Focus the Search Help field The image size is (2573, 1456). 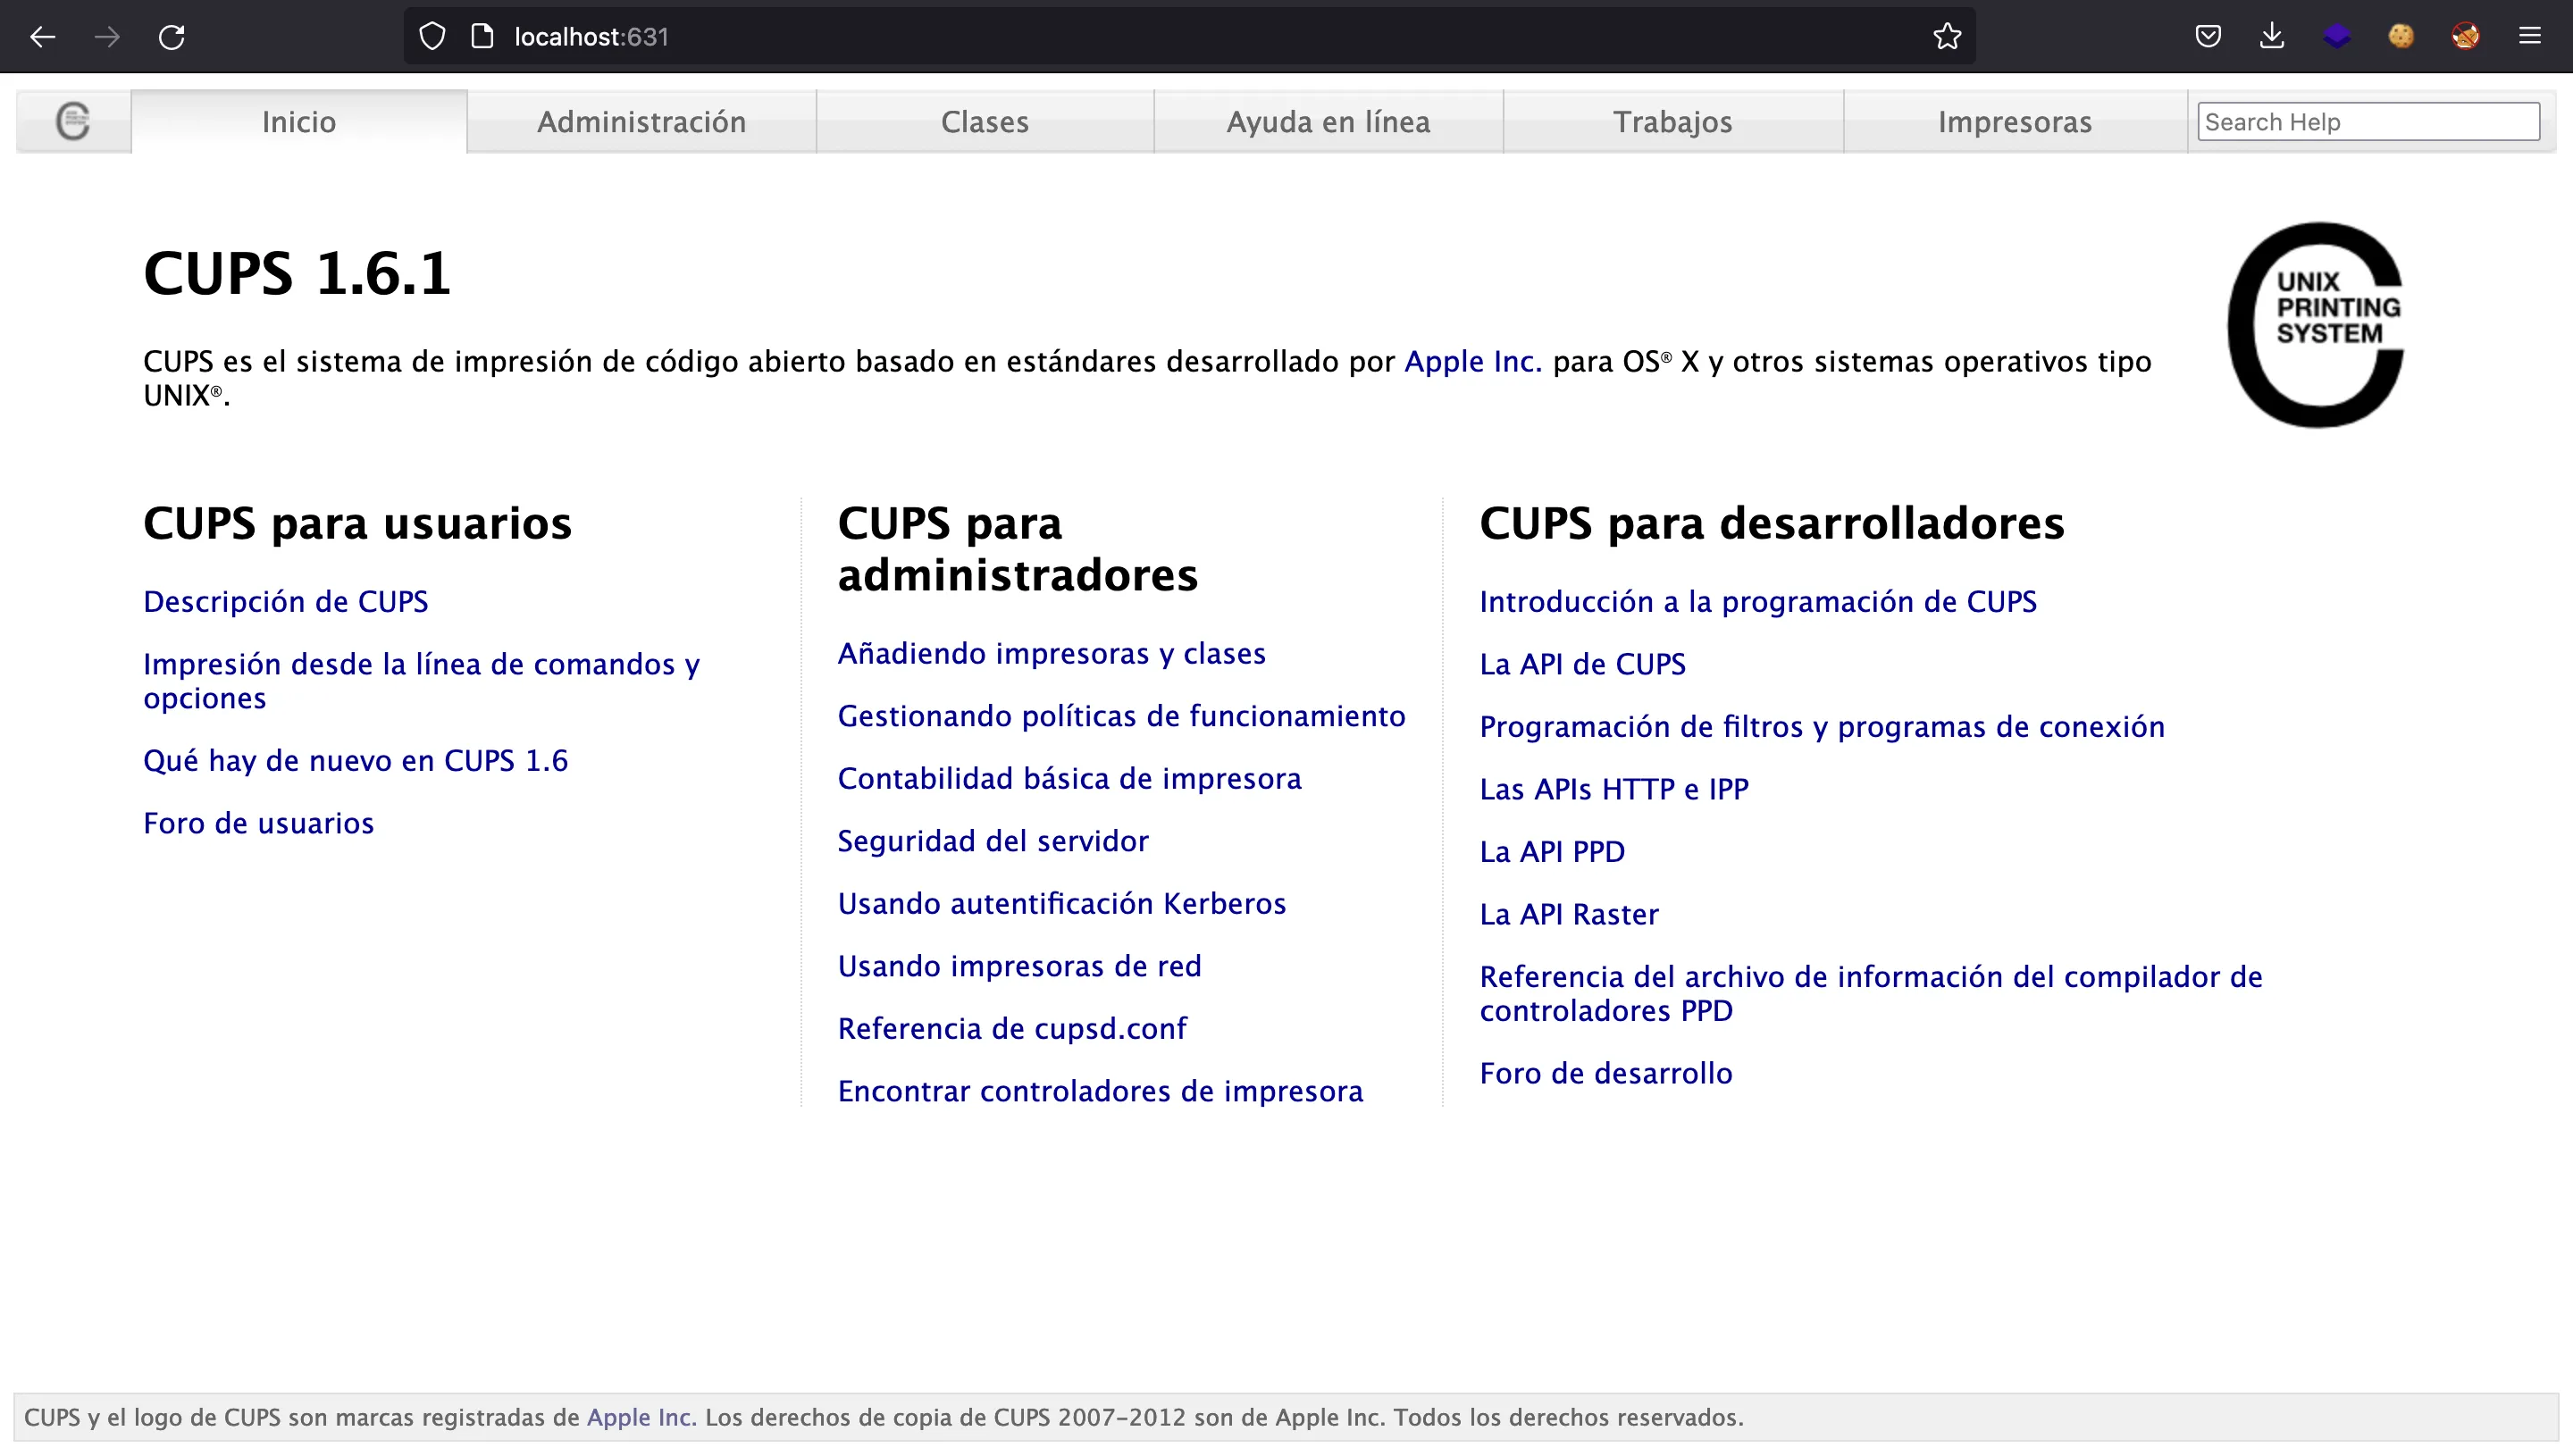click(2368, 122)
